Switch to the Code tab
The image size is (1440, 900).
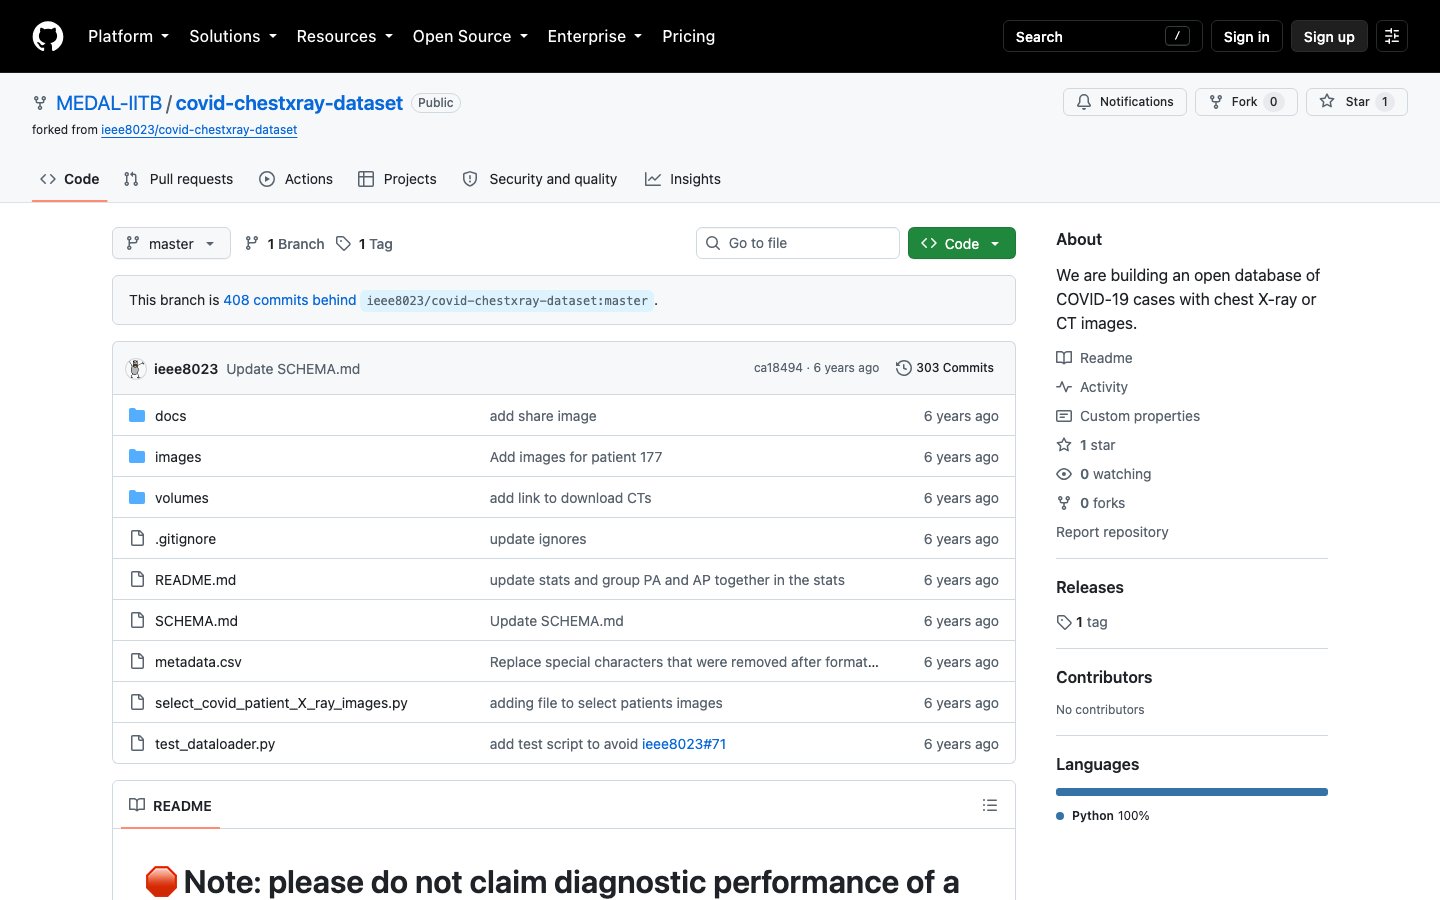tap(69, 179)
